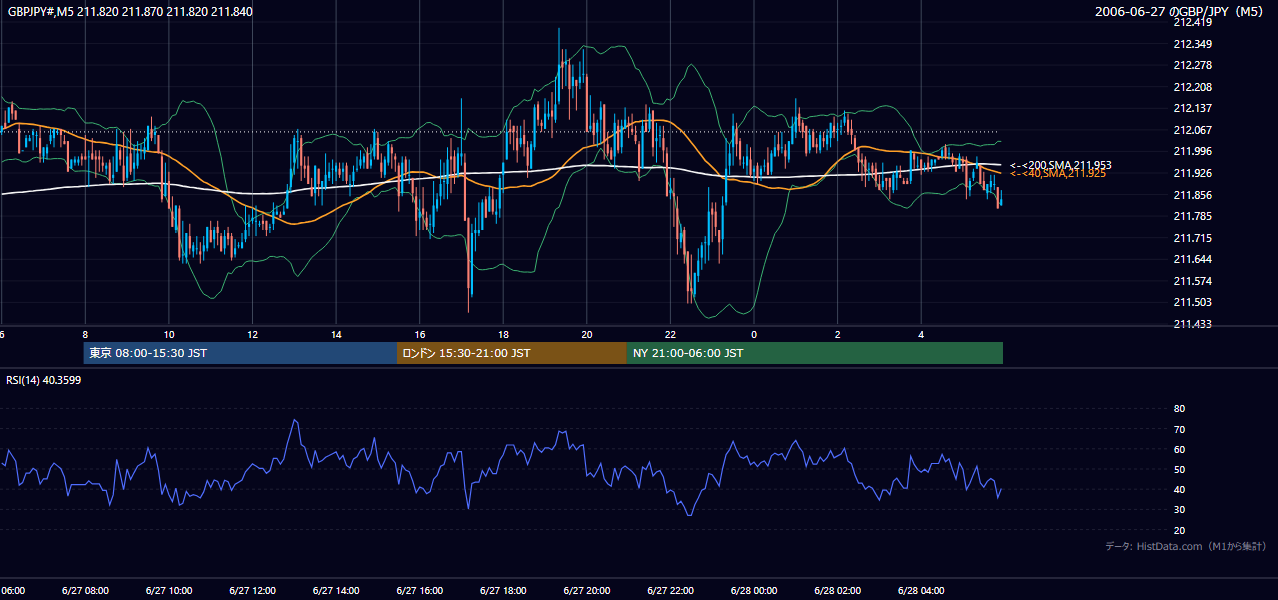Click the Tokyo 08:00-15:30 JST session bar

tap(241, 353)
